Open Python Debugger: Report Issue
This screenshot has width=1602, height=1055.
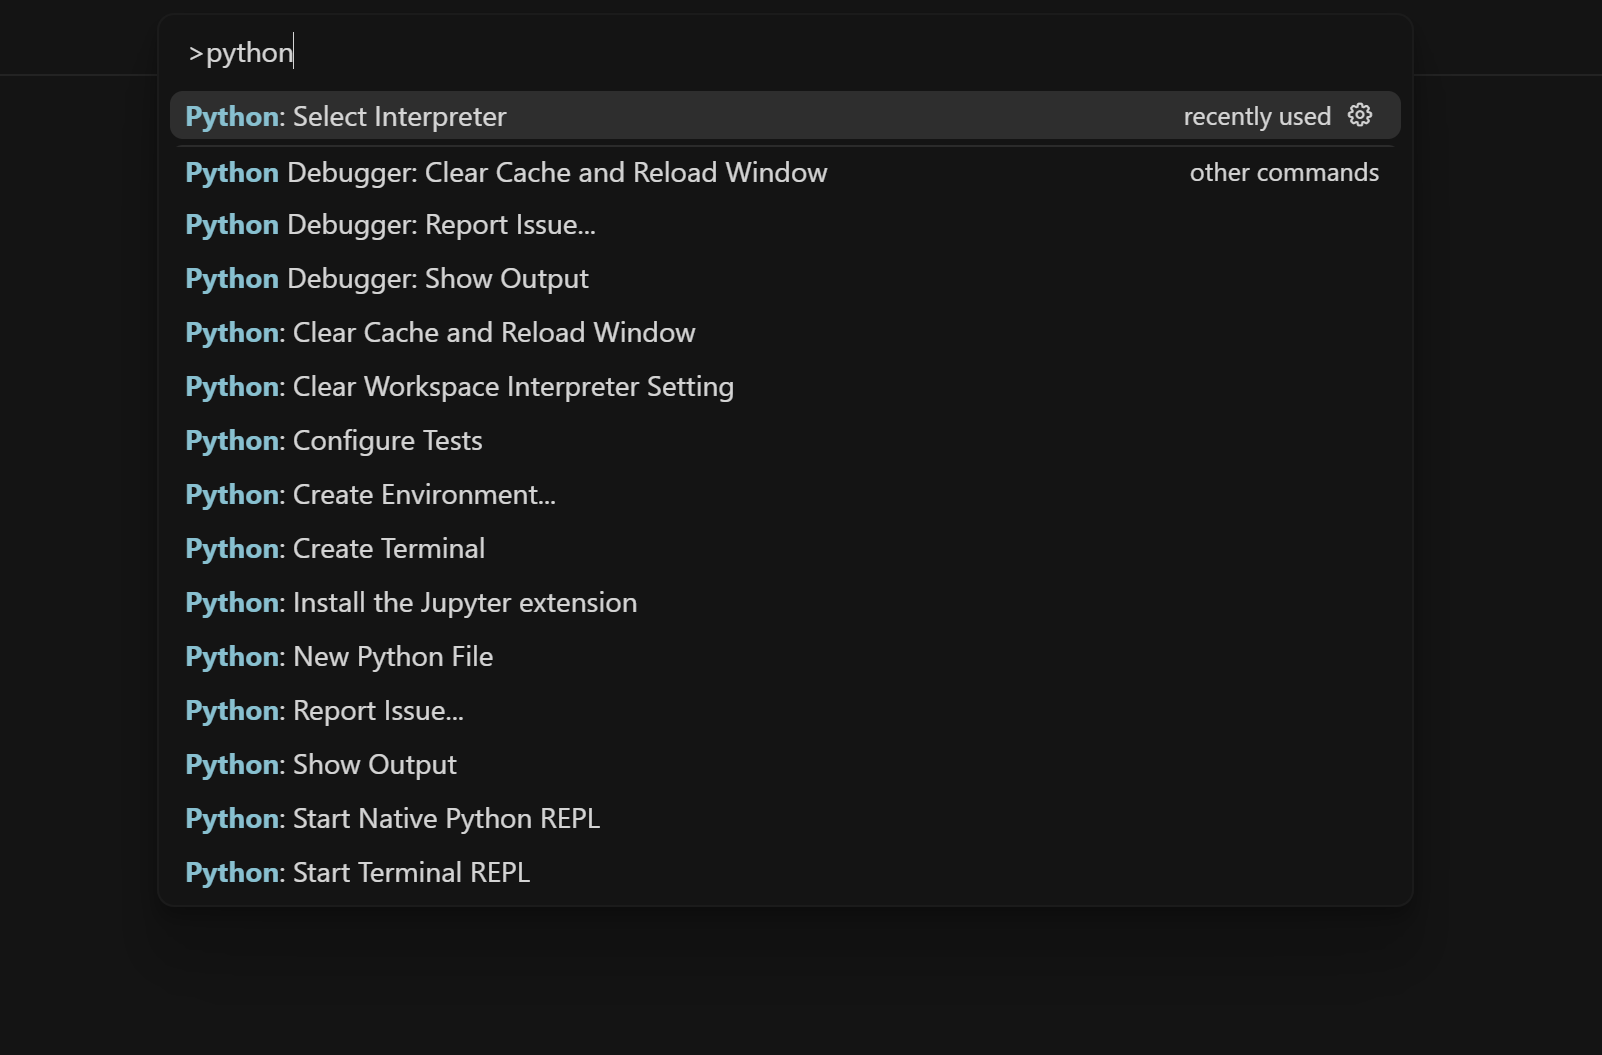click(x=390, y=224)
